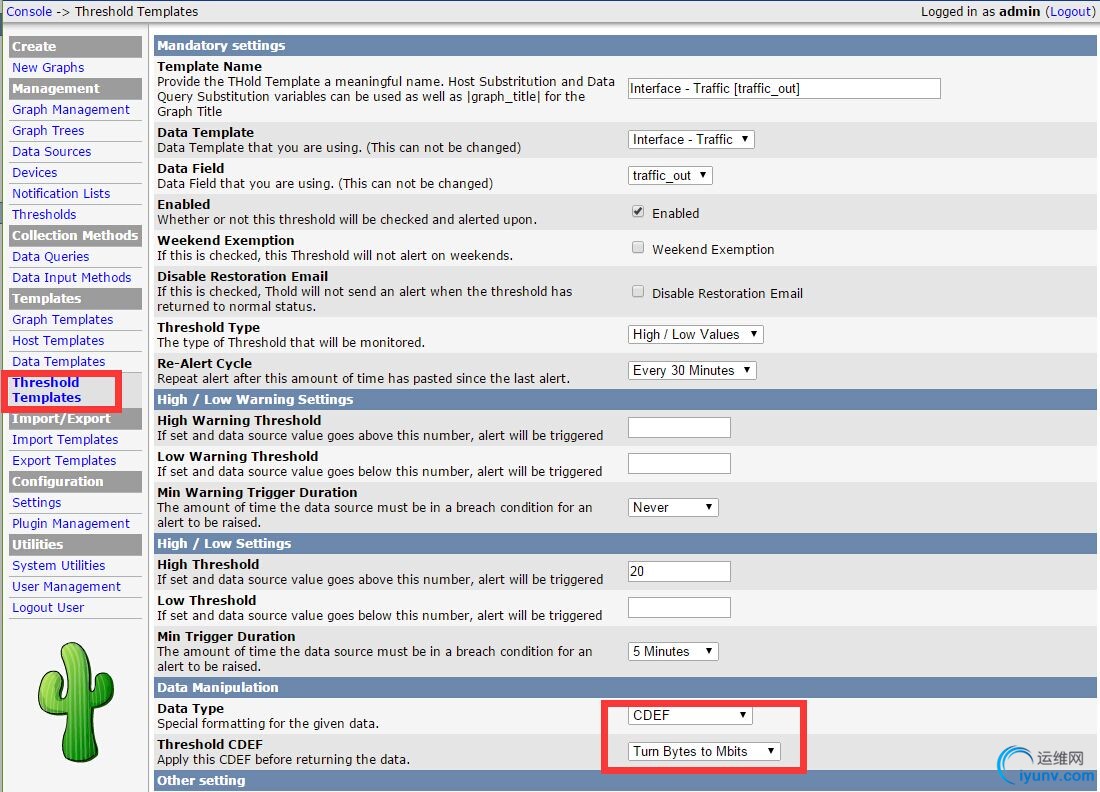Open Min Warning Trigger Duration Never dropdown
The height and width of the screenshot is (792, 1100).
coord(673,507)
